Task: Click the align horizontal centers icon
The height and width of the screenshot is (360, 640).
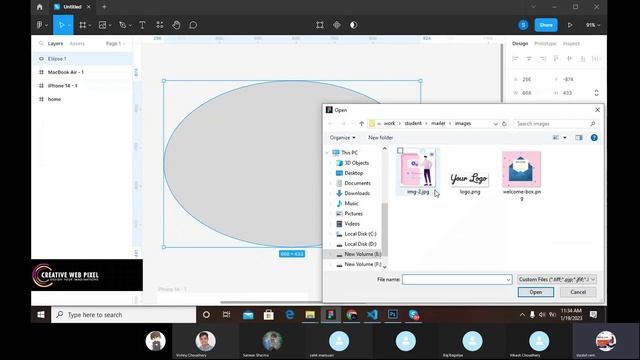Action: (529, 59)
